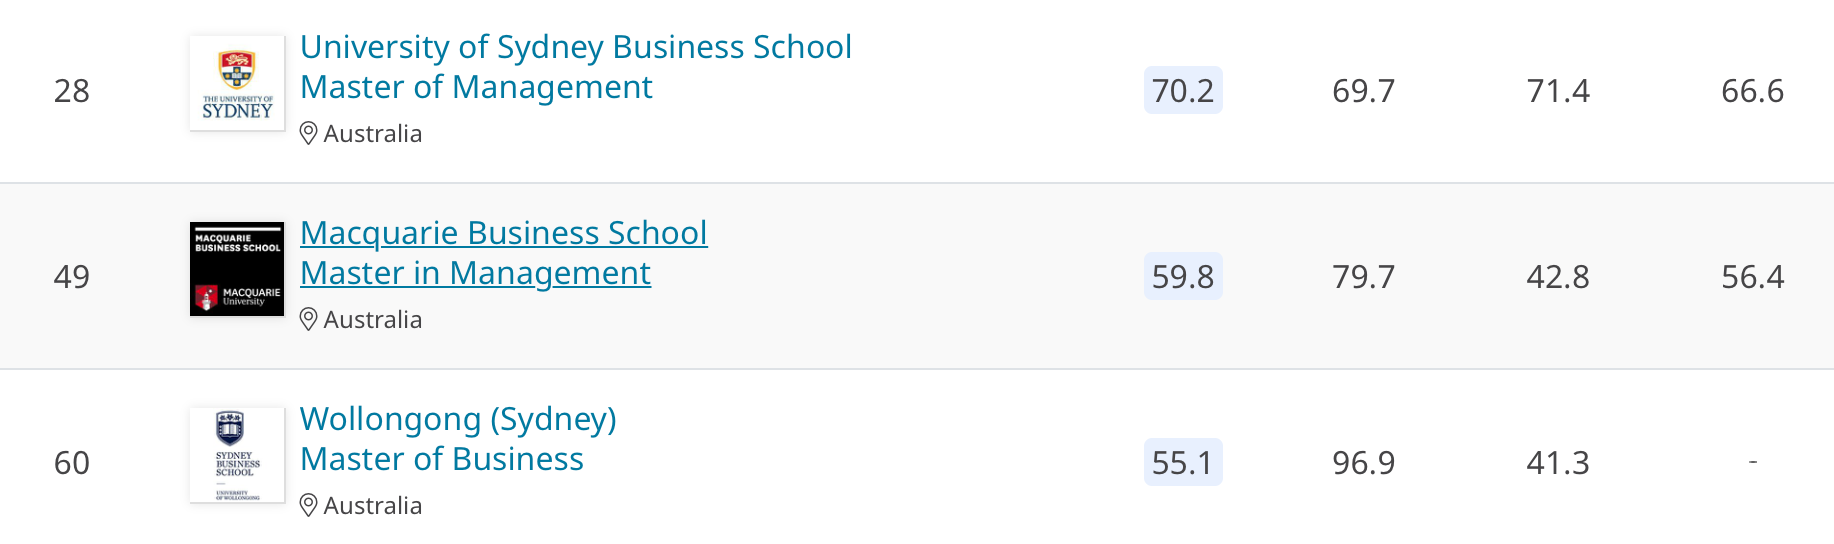
Task: Click the Sydney Business School Wollongong logo
Action: point(237,455)
